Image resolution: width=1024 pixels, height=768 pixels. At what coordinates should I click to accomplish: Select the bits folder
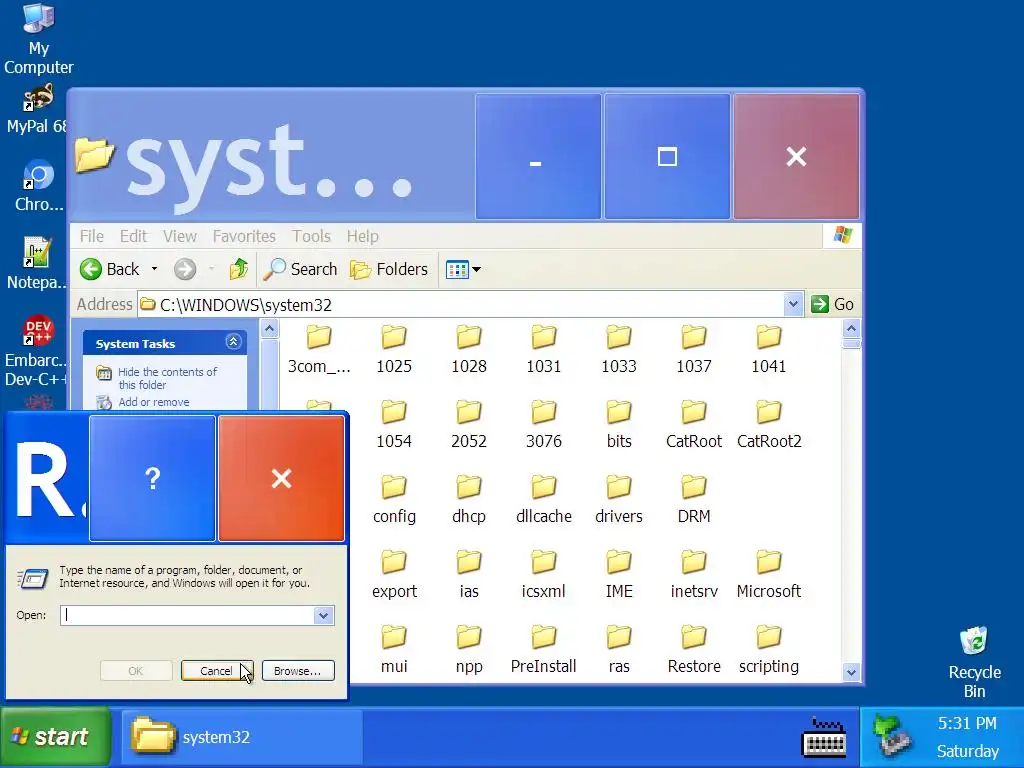tap(618, 425)
